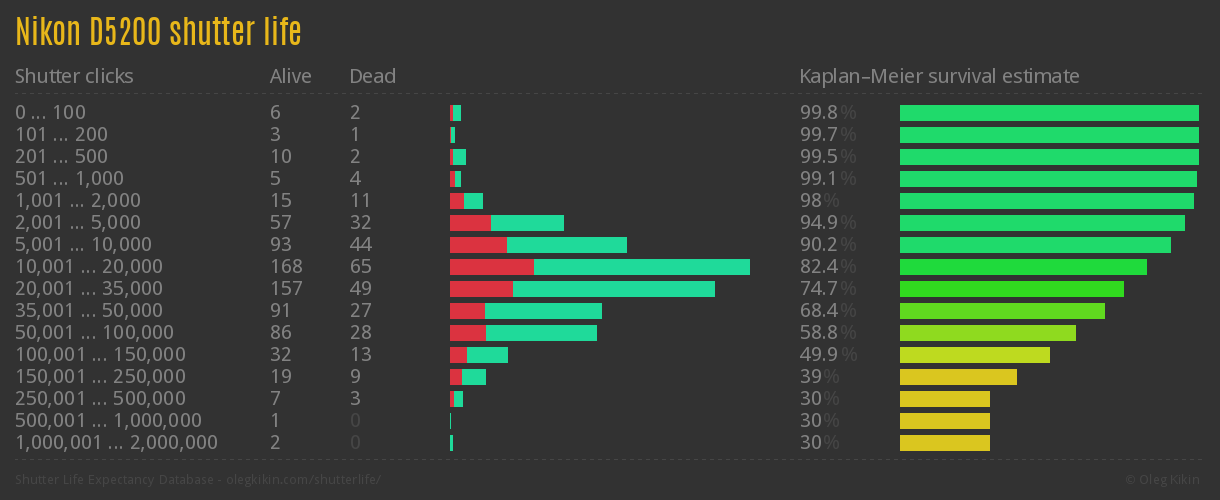Viewport: 1220px width, 500px height.
Task: Click green alive segment for 20,001 … 35,000
Action: 614,289
